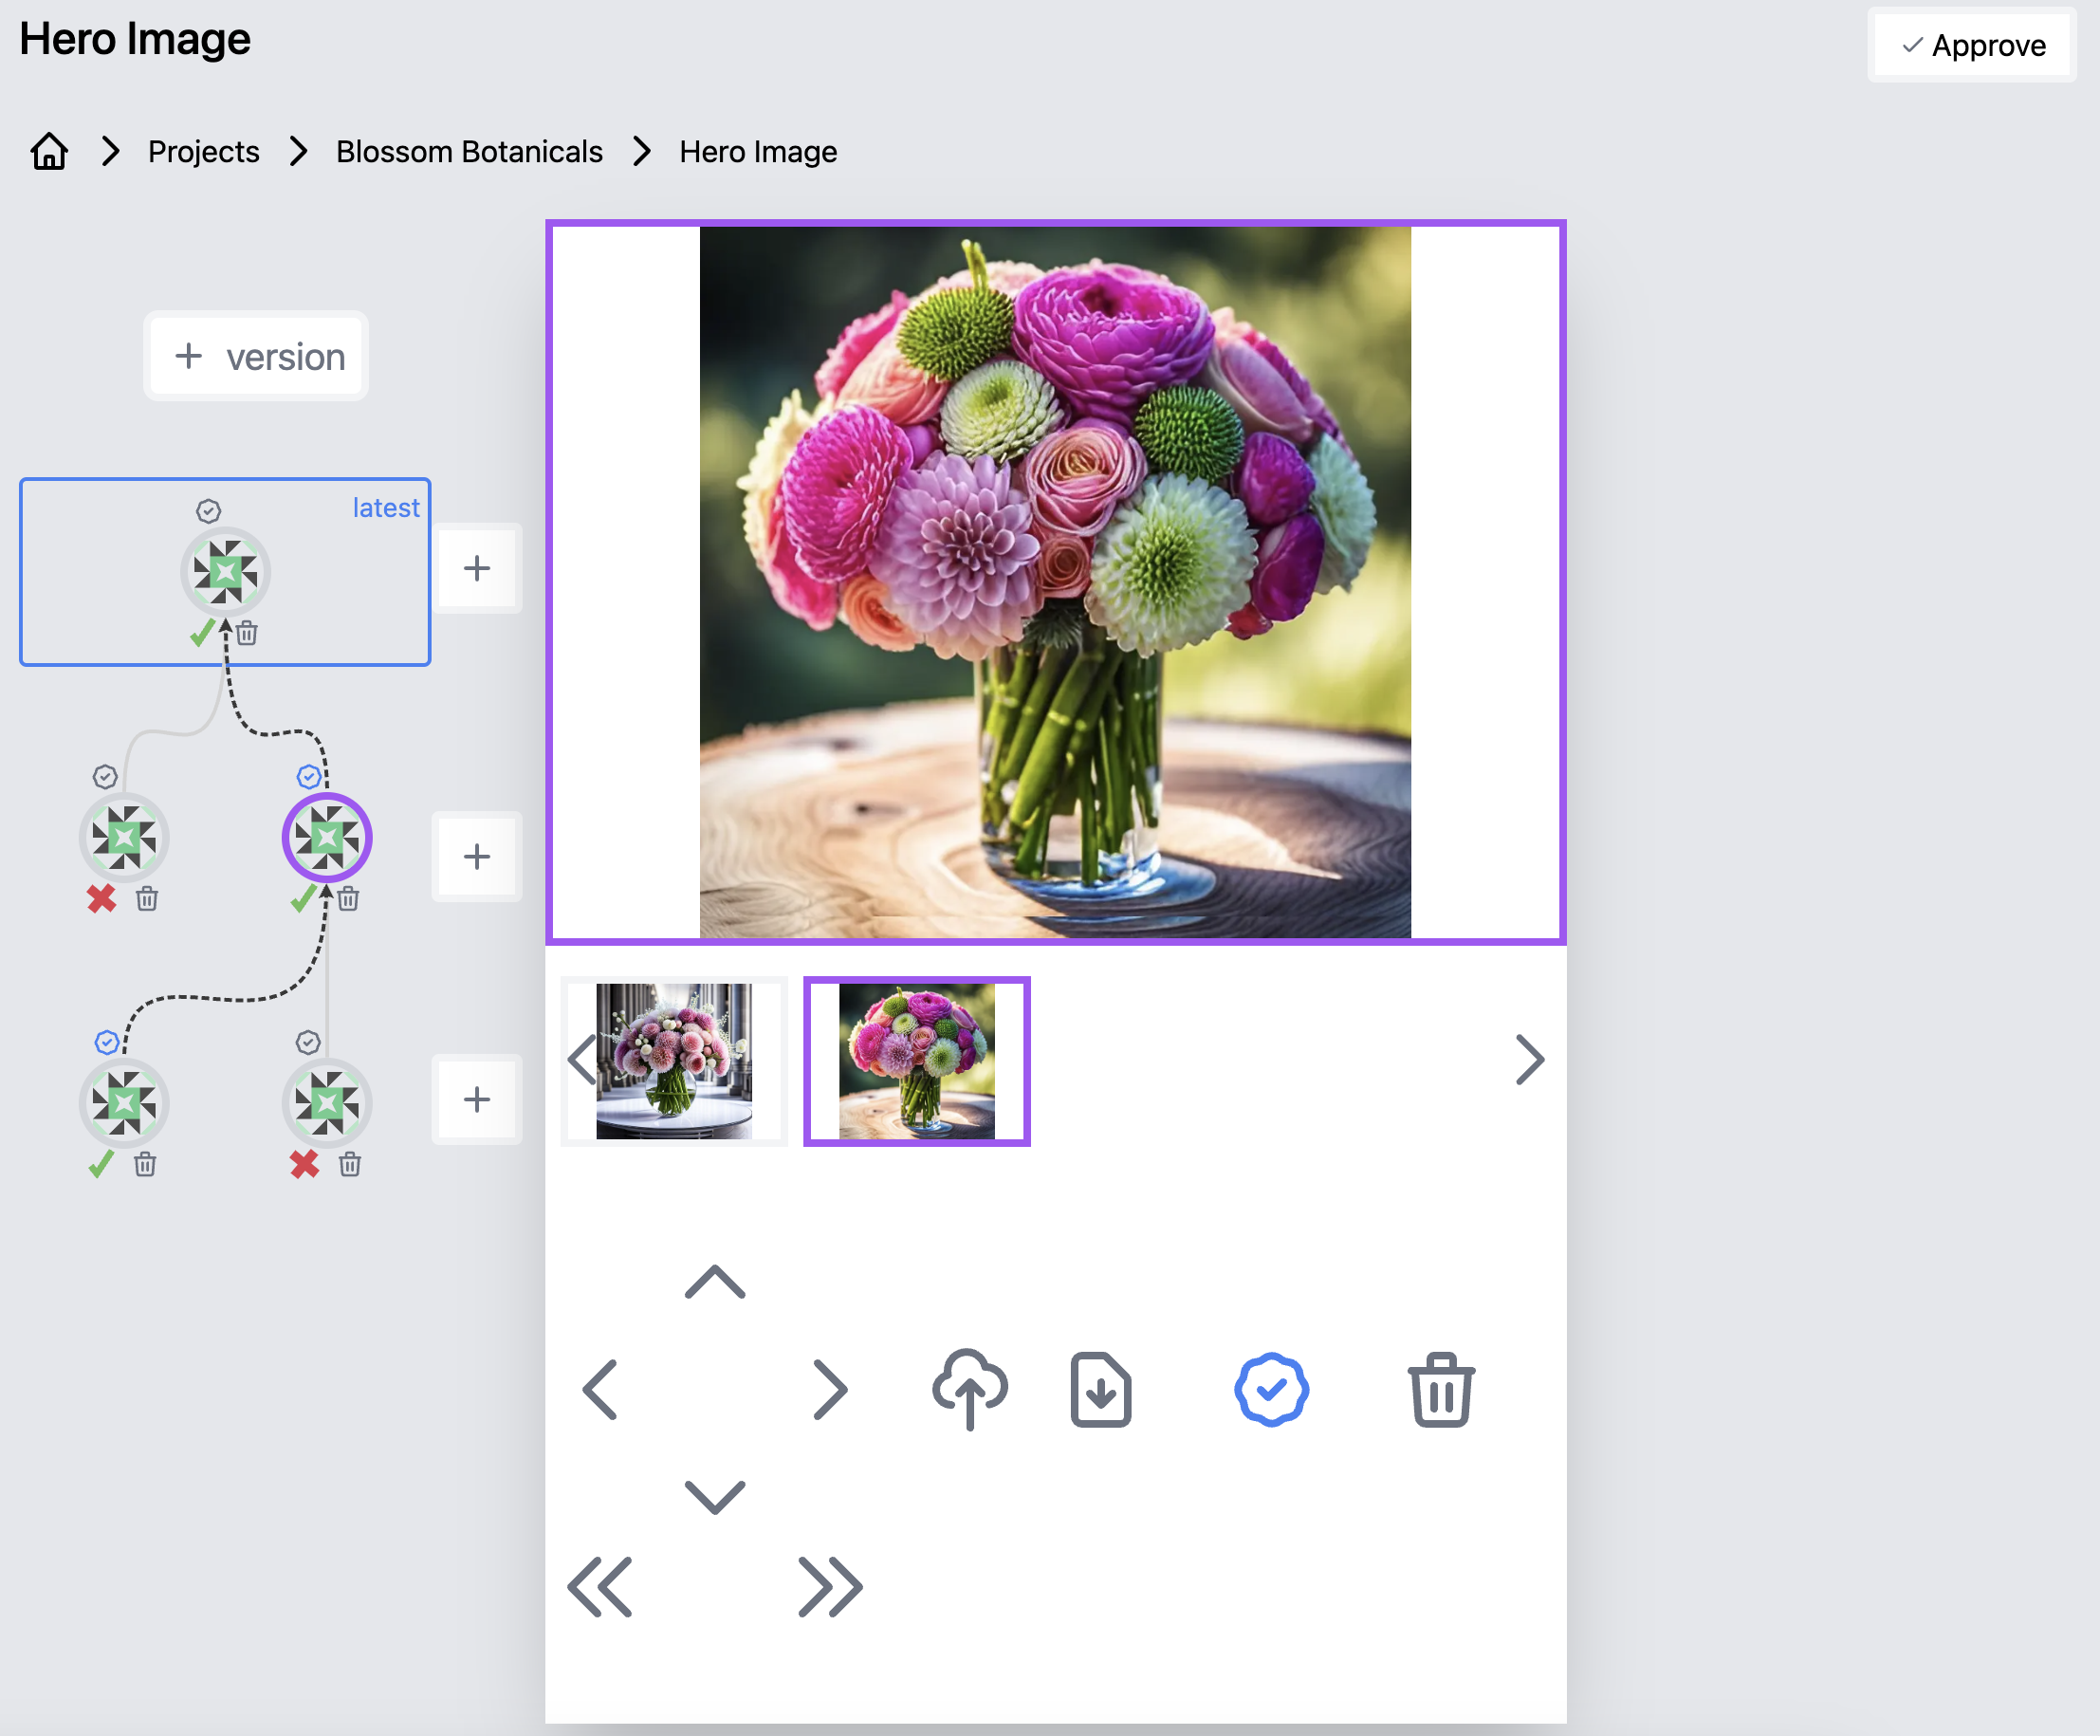Show previous thumbnails in strip
This screenshot has height=1736, width=2100.
point(582,1059)
